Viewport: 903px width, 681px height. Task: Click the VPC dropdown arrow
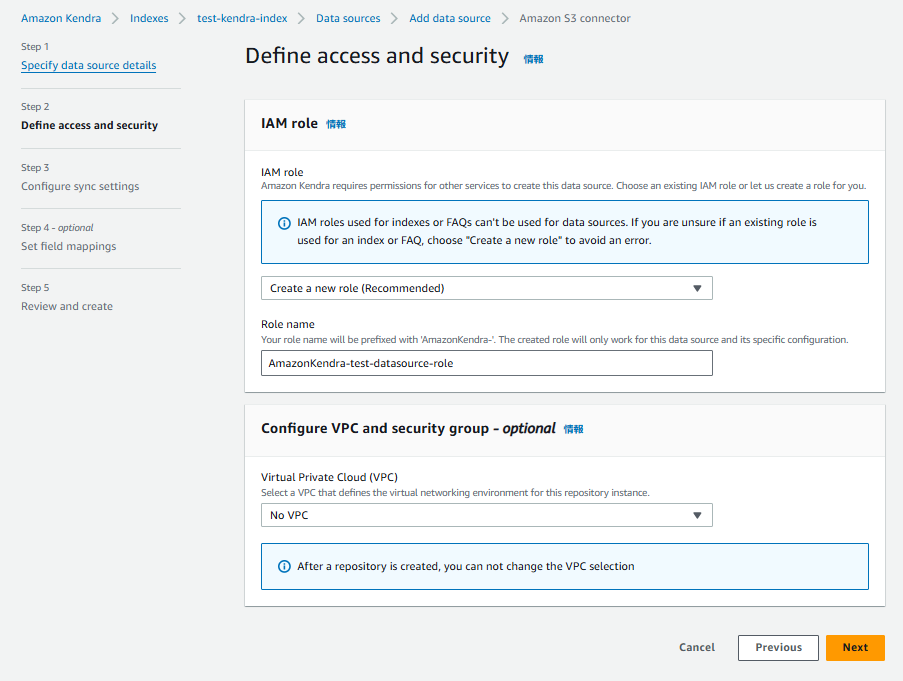(x=697, y=515)
